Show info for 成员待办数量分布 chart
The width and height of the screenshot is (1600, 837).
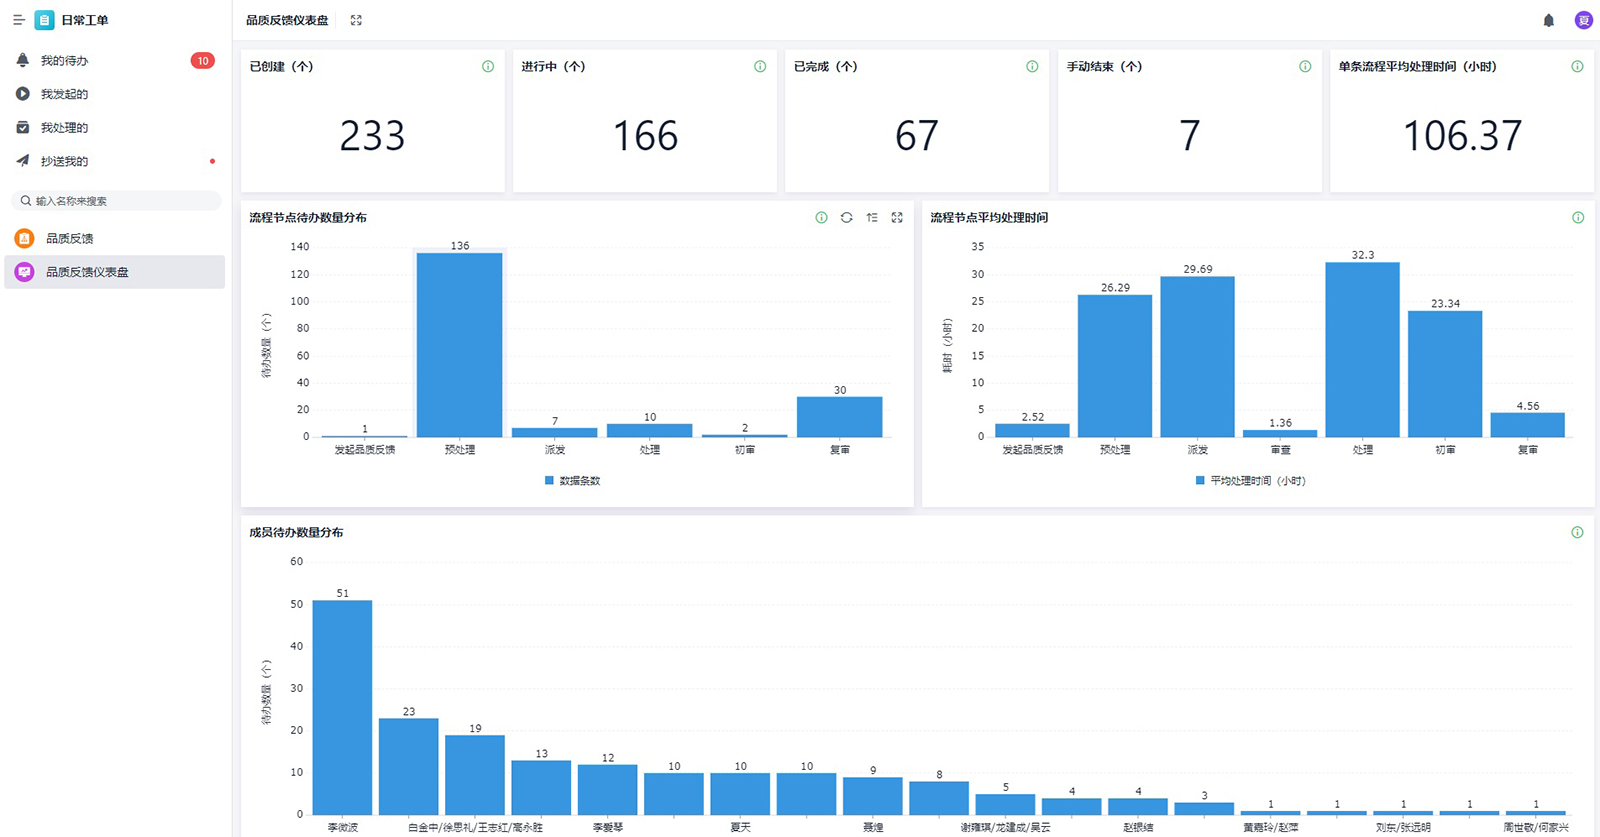point(1577,532)
